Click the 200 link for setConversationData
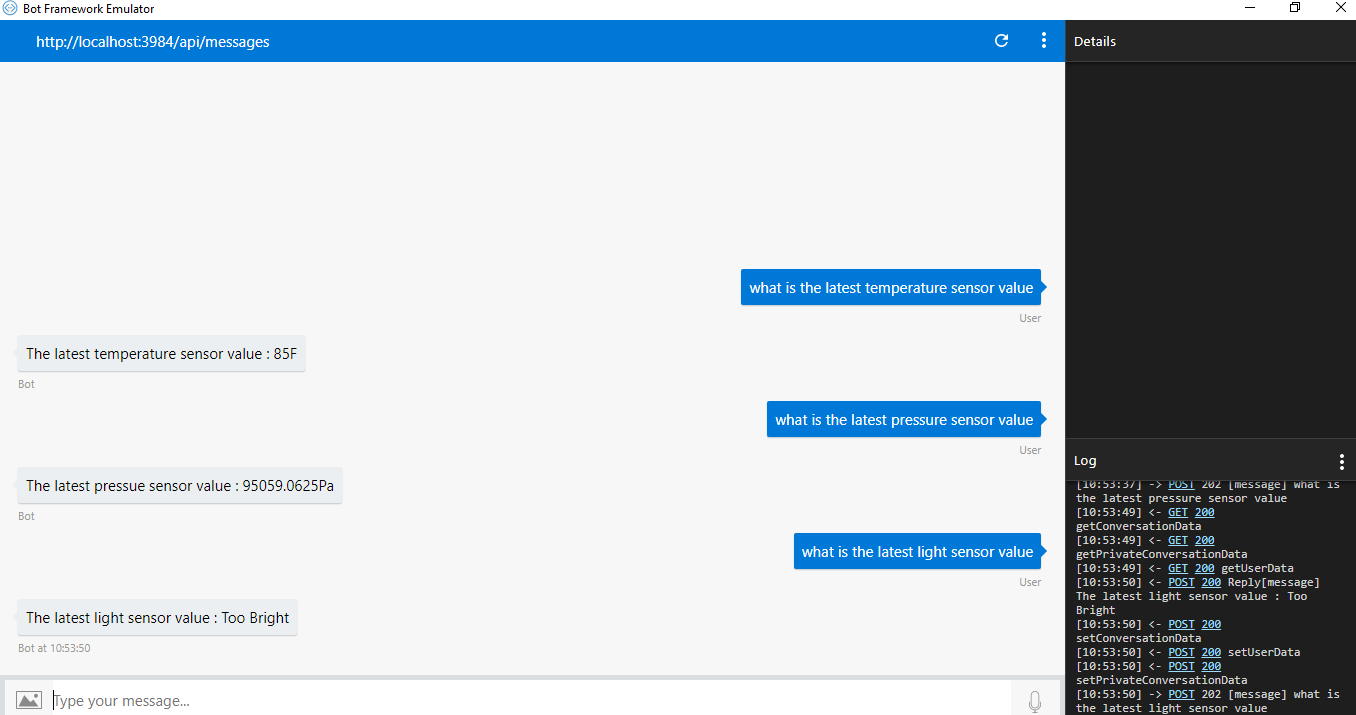 pos(1211,625)
